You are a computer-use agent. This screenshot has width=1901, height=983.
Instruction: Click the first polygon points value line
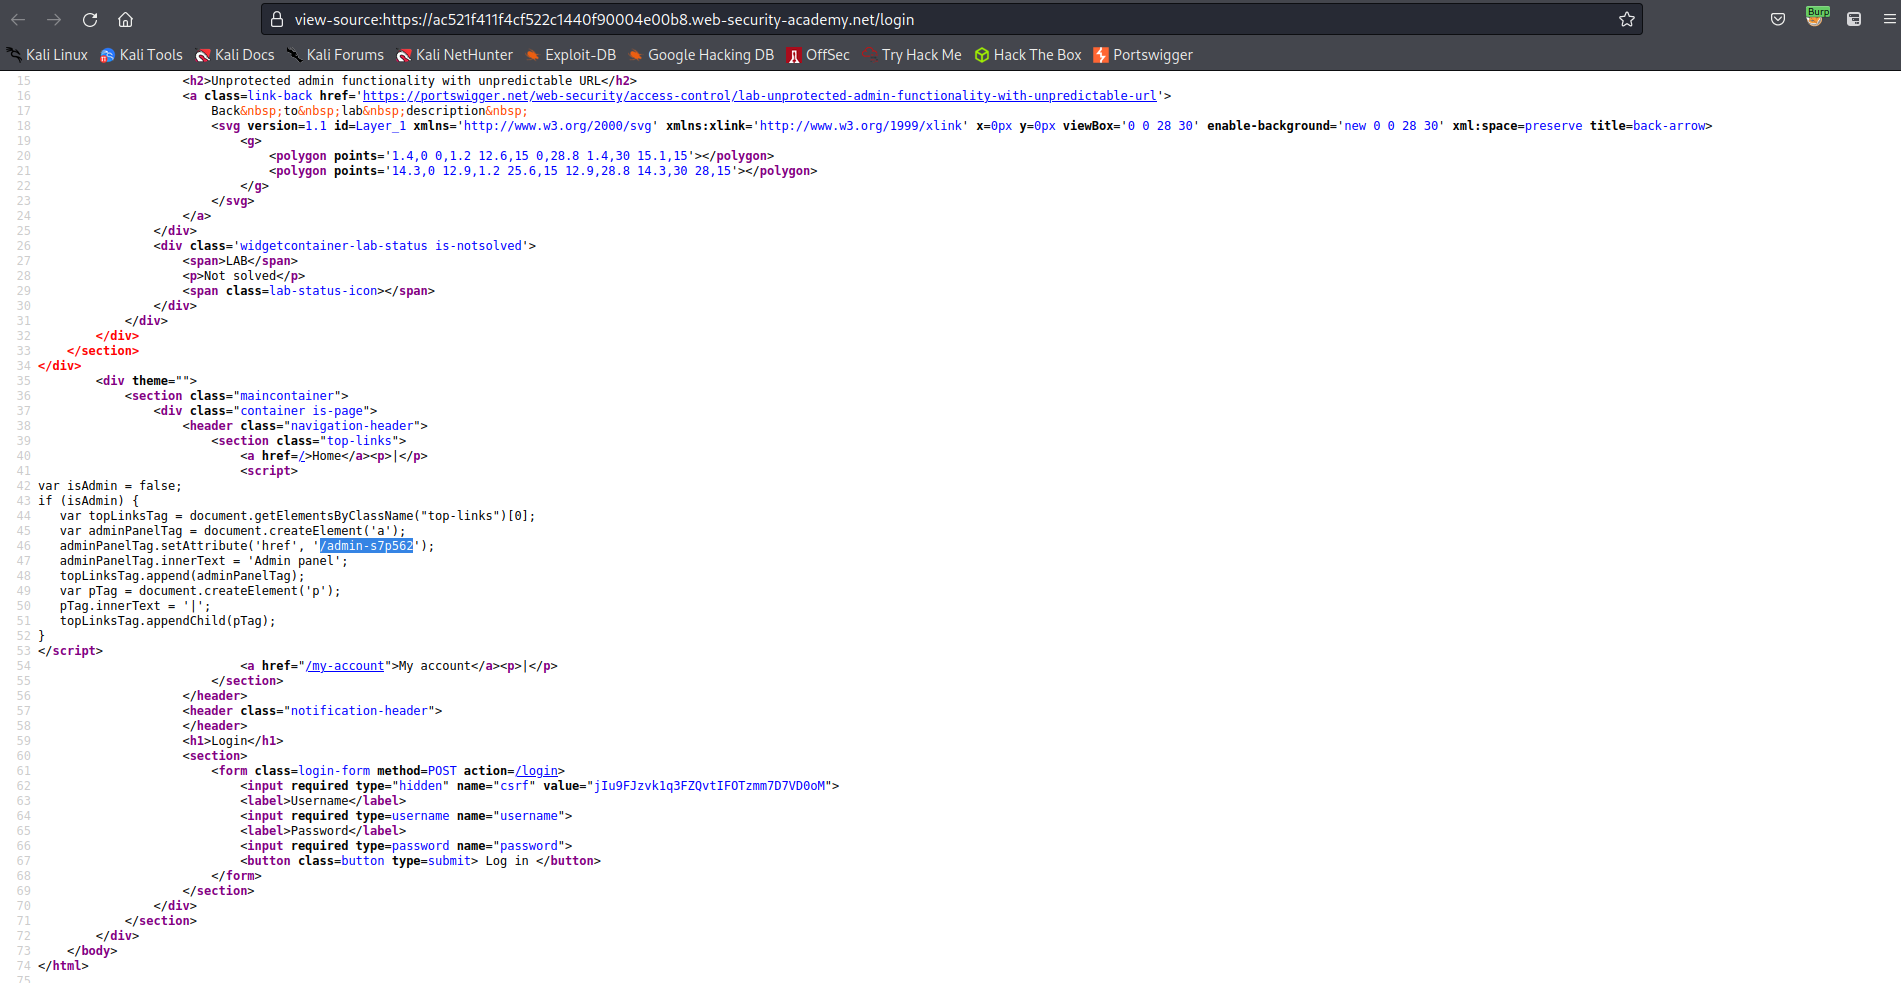521,156
